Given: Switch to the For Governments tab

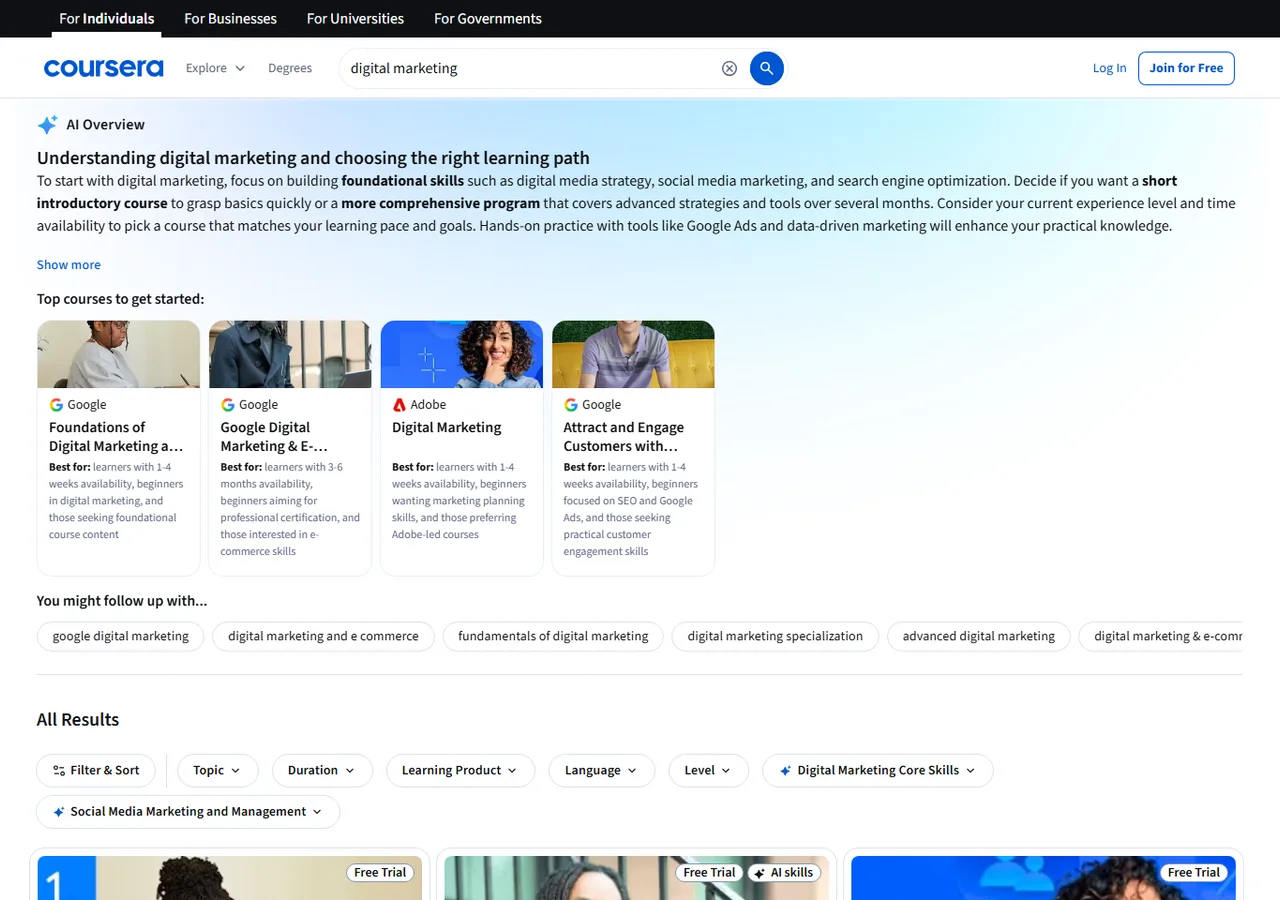Looking at the screenshot, I should coord(488,19).
